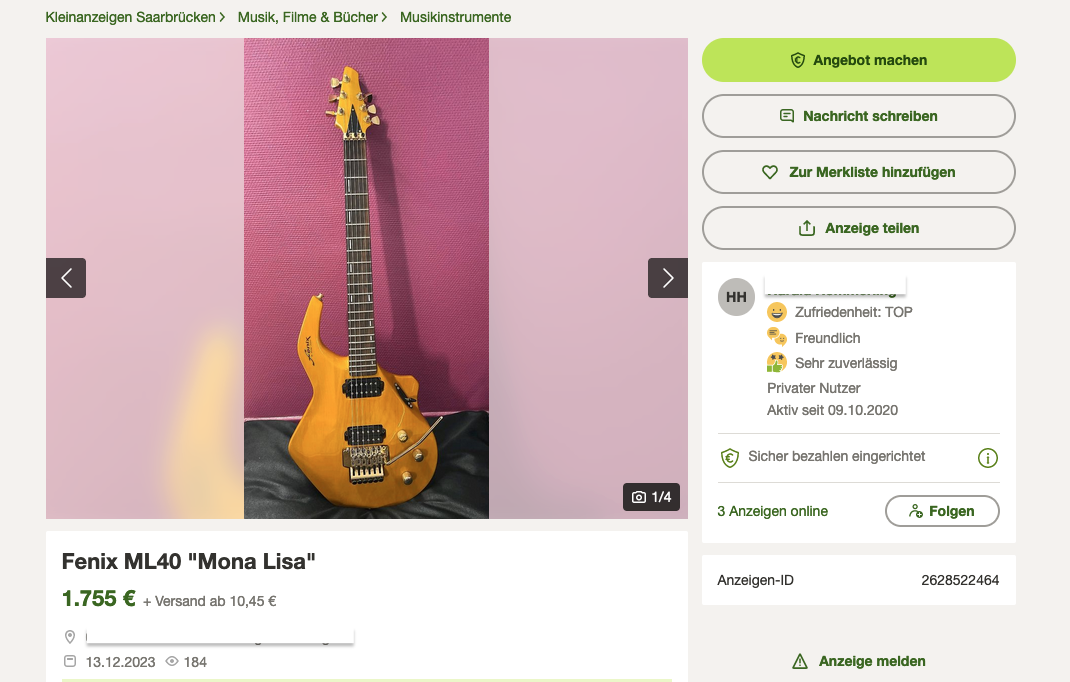1070x682 pixels.
Task: Click the shield icon on Angebot machen
Action: (x=798, y=60)
